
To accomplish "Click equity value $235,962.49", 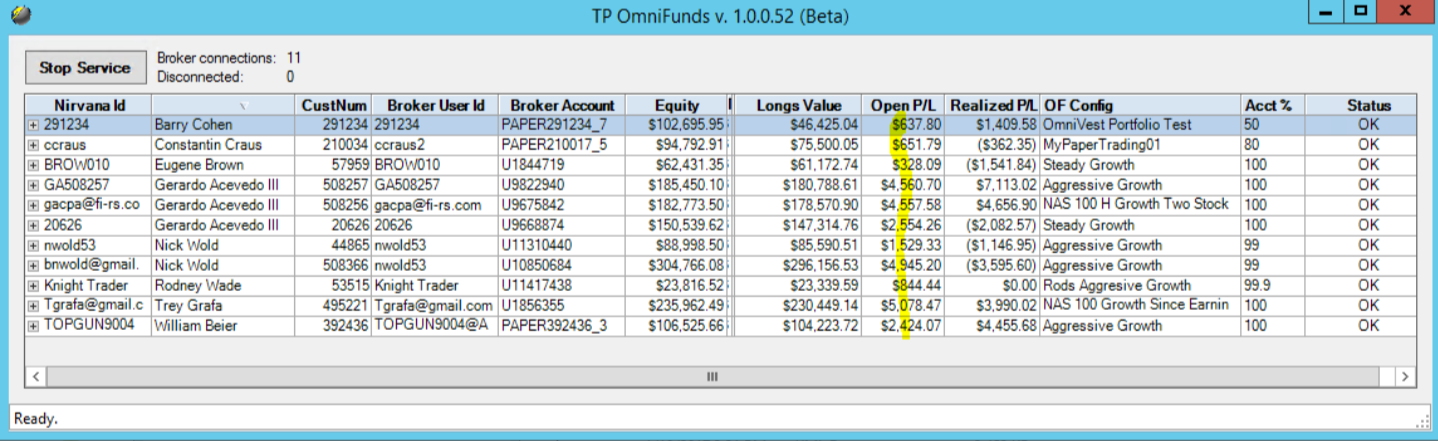I will point(677,305).
